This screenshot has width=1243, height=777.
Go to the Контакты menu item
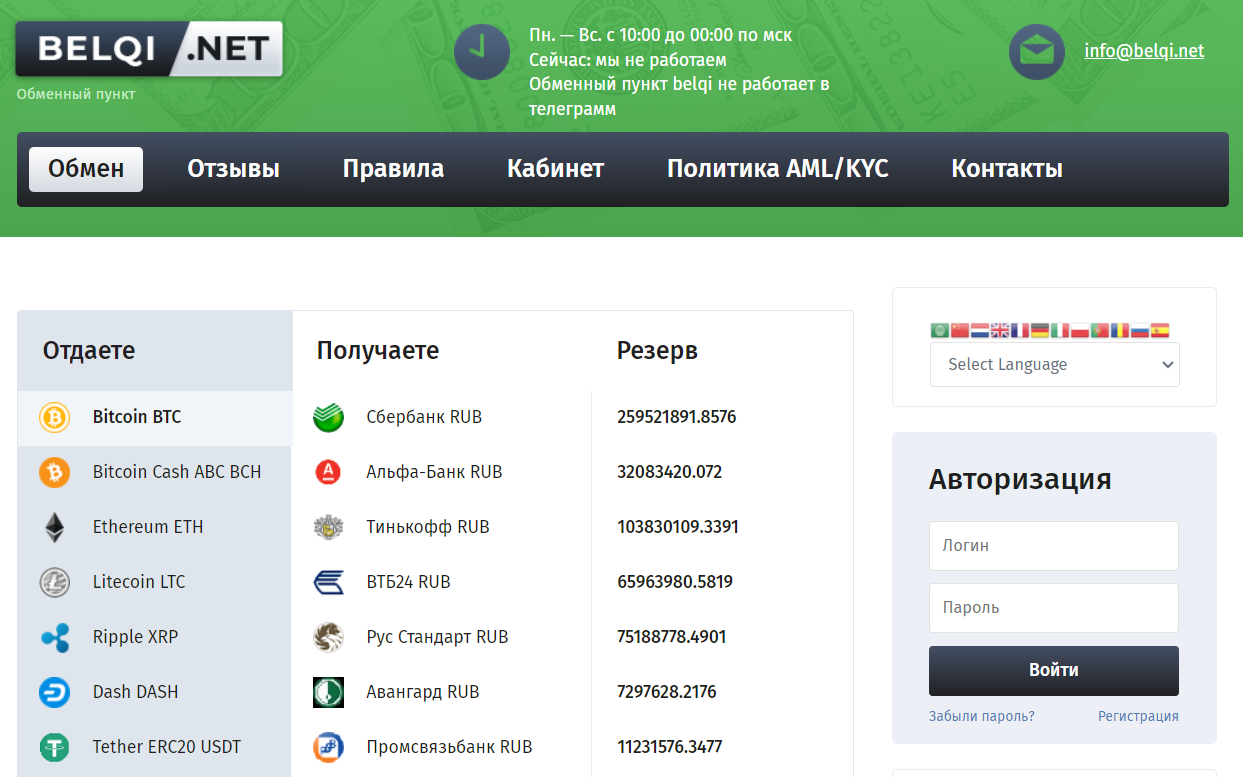(1006, 169)
